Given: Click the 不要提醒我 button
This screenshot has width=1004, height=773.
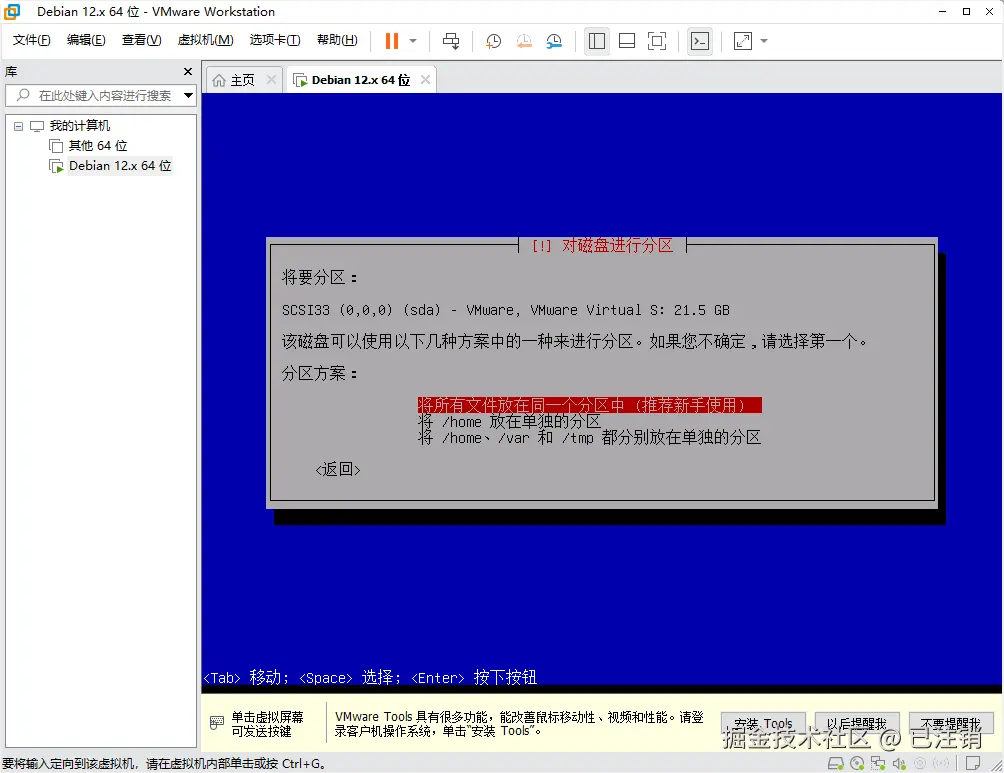Looking at the screenshot, I should [950, 722].
